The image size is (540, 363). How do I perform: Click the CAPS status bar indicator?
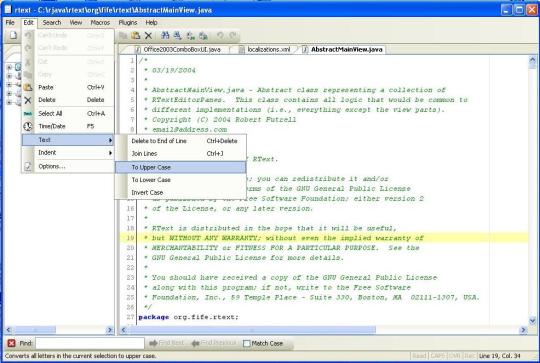437,356
